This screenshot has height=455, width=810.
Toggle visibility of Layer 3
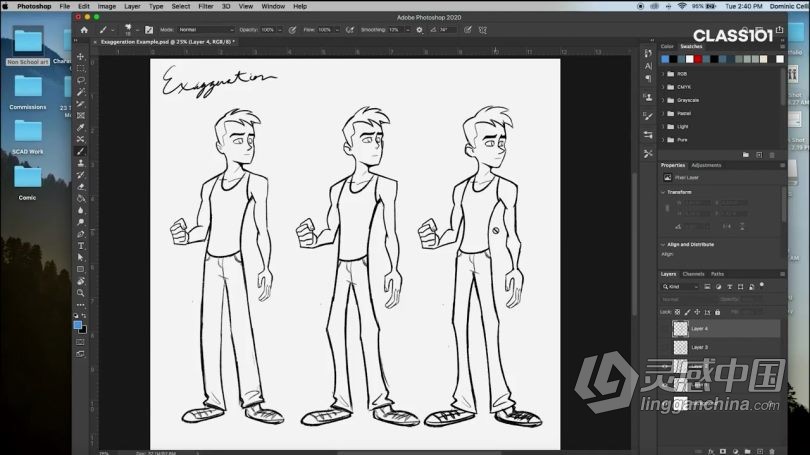[665, 347]
